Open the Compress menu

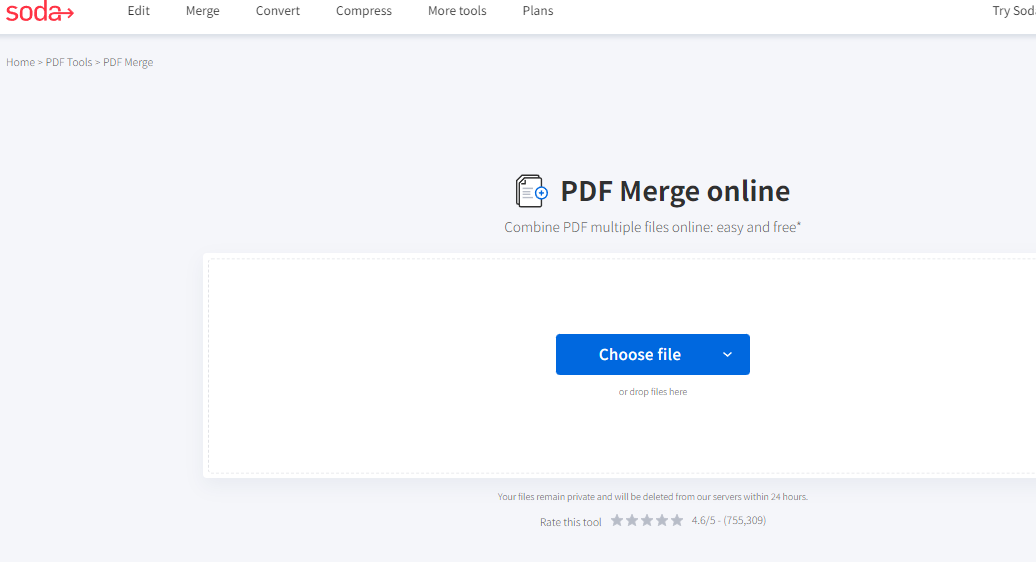[364, 11]
